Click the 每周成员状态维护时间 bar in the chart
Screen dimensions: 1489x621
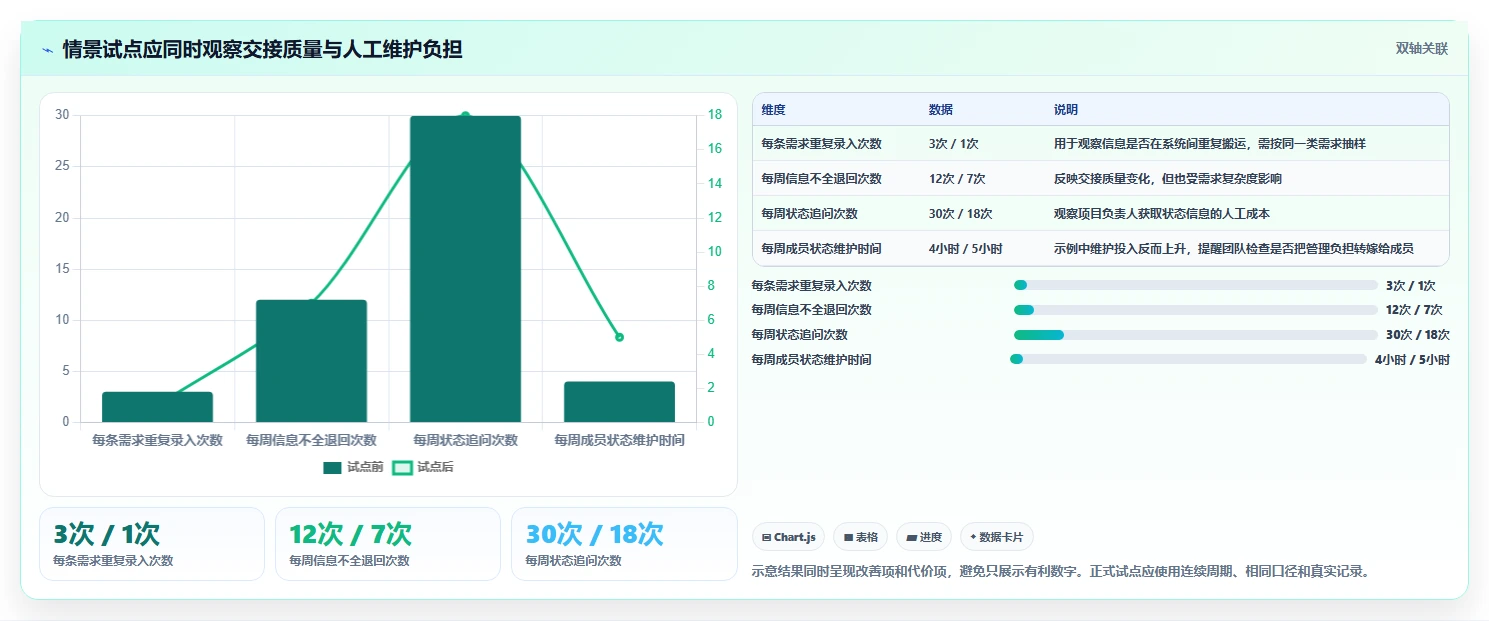pyautogui.click(x=619, y=402)
